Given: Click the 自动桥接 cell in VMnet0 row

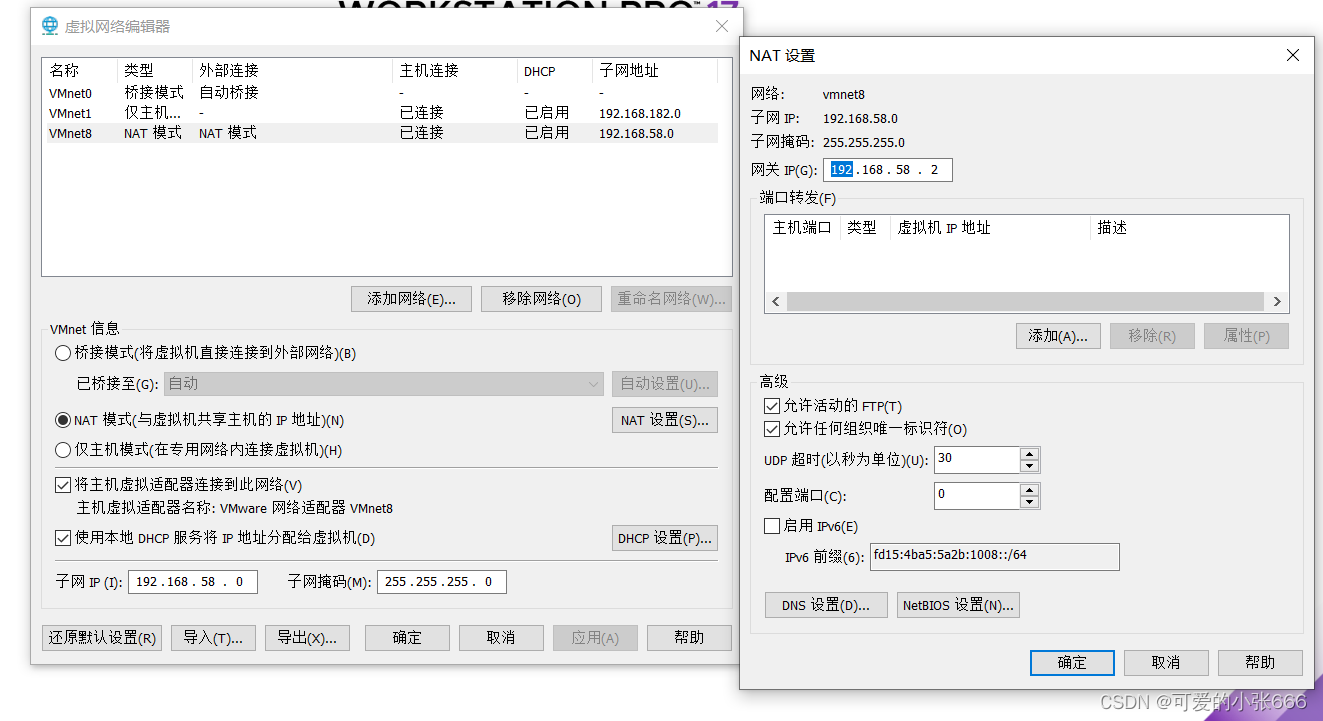Looking at the screenshot, I should 229,93.
